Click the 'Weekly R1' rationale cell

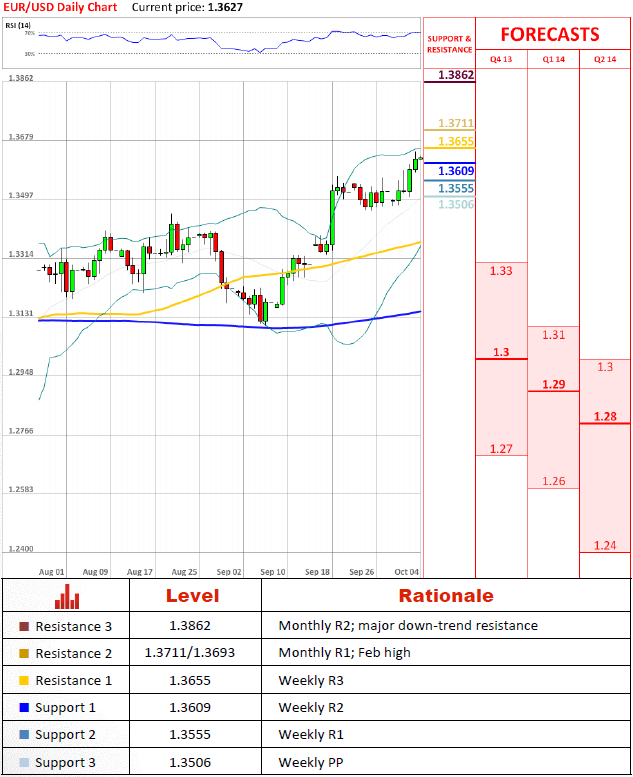[311, 734]
